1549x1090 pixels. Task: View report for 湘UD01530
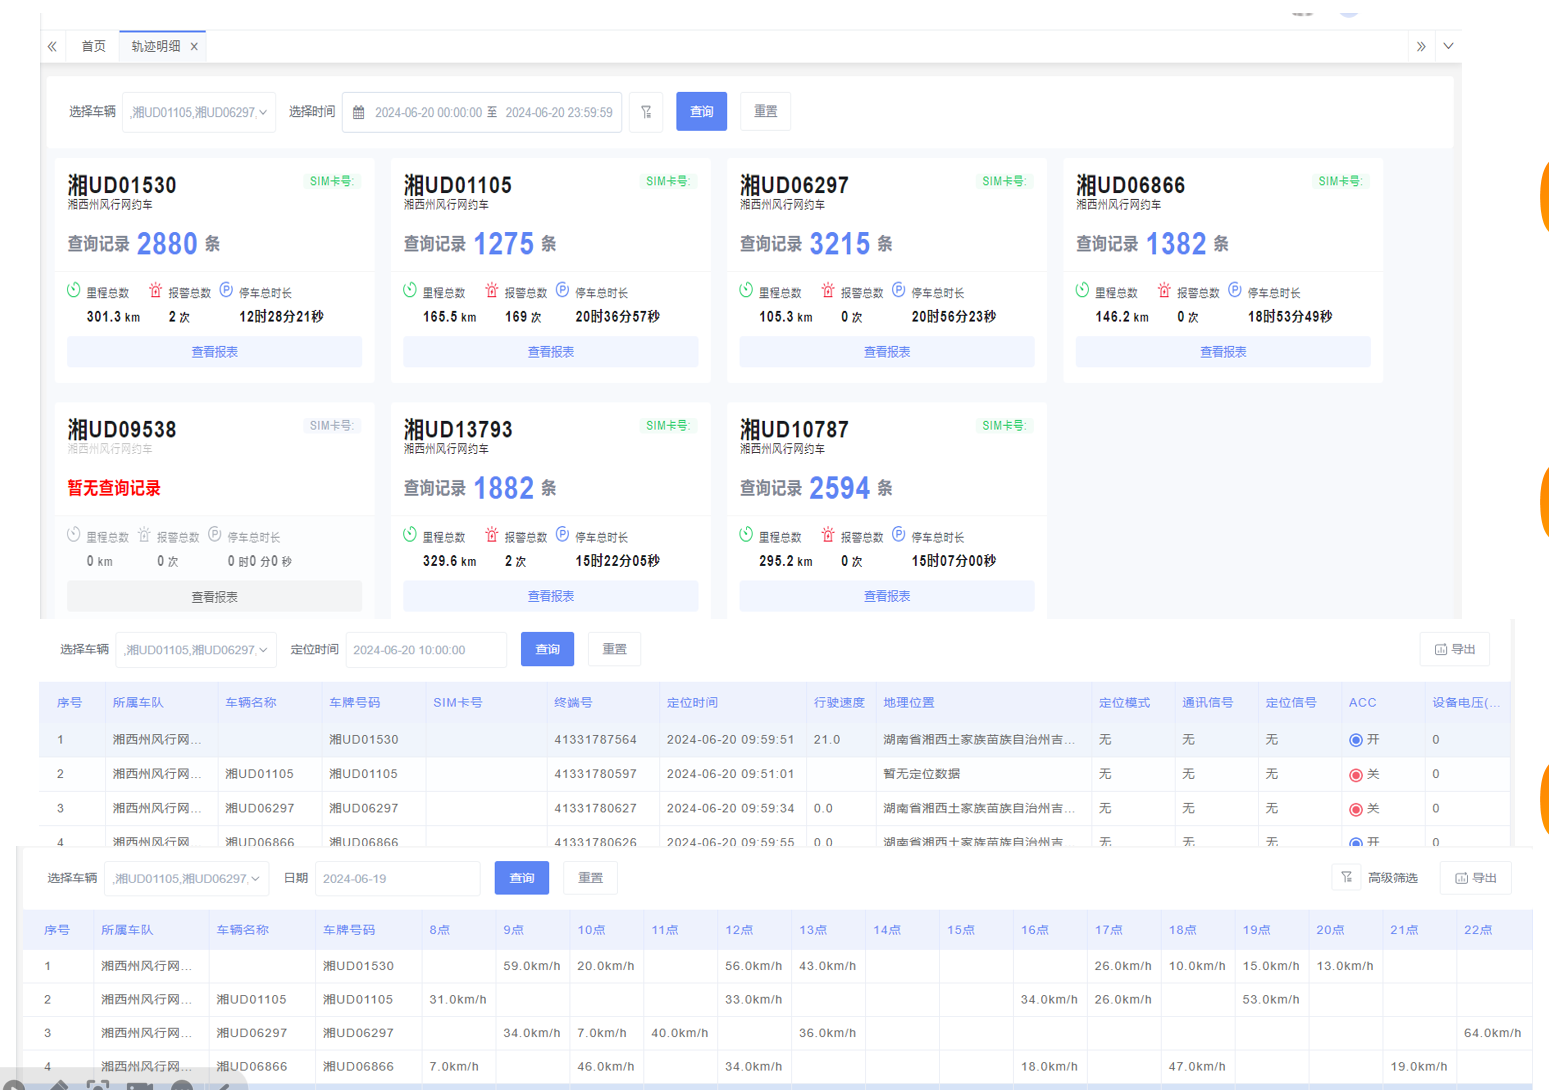pos(214,352)
